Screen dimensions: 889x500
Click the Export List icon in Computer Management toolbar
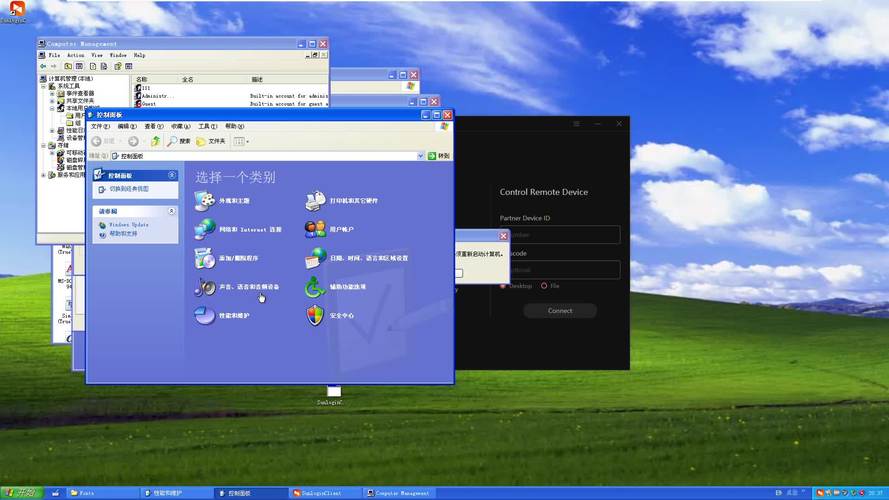point(104,66)
